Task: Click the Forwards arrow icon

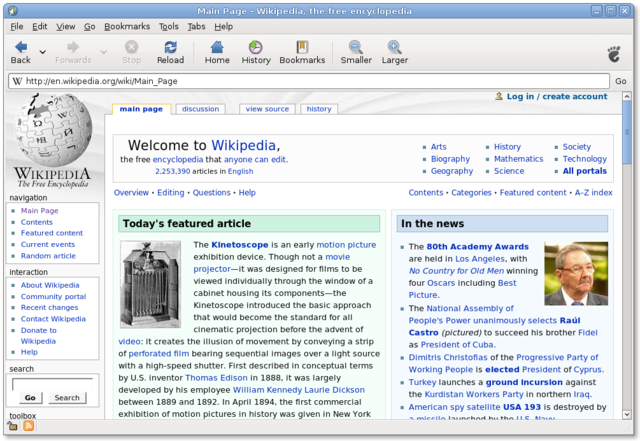Action: click(73, 47)
